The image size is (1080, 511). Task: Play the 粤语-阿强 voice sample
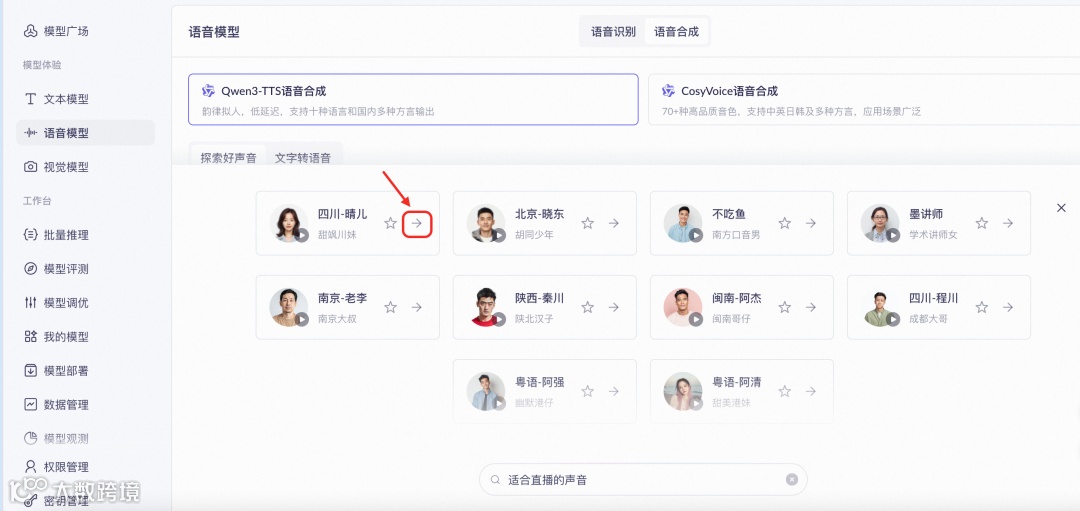pos(499,404)
